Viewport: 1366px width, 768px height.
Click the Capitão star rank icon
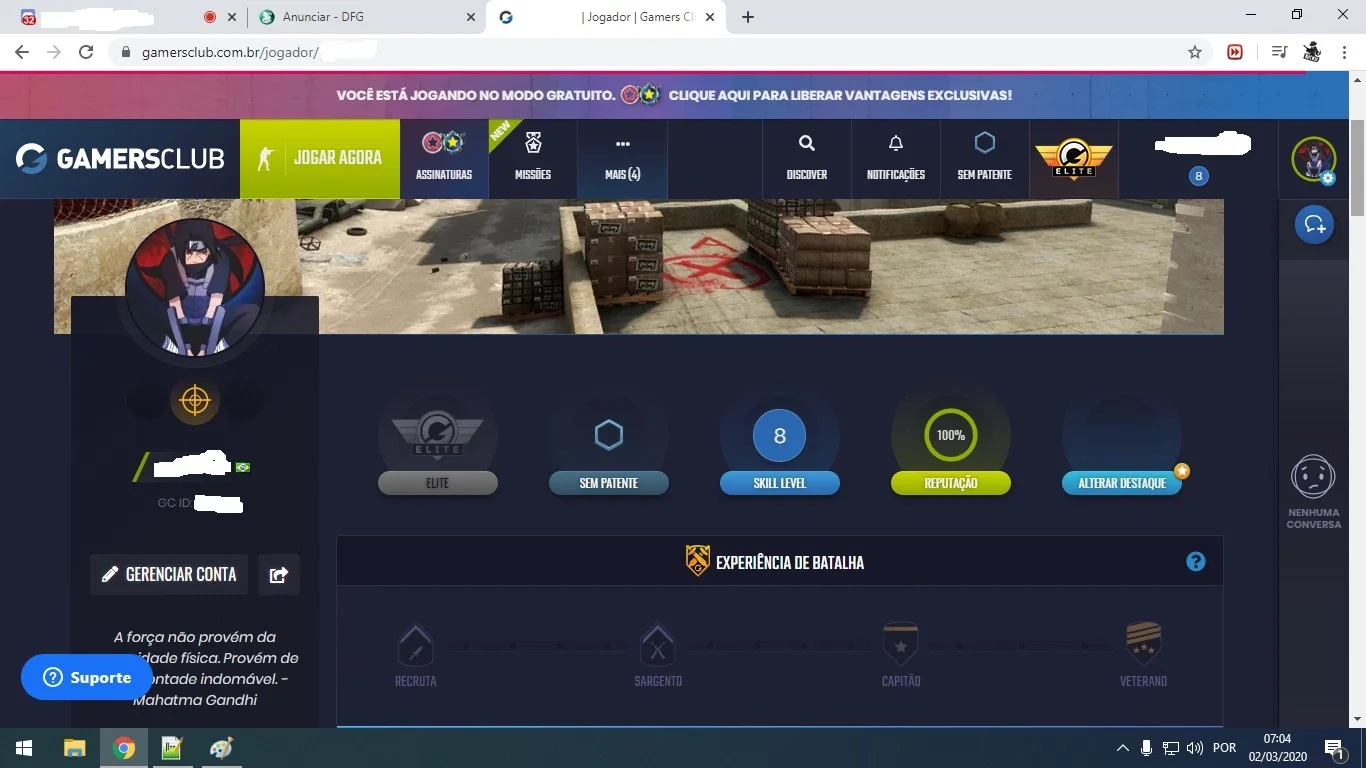pos(901,645)
